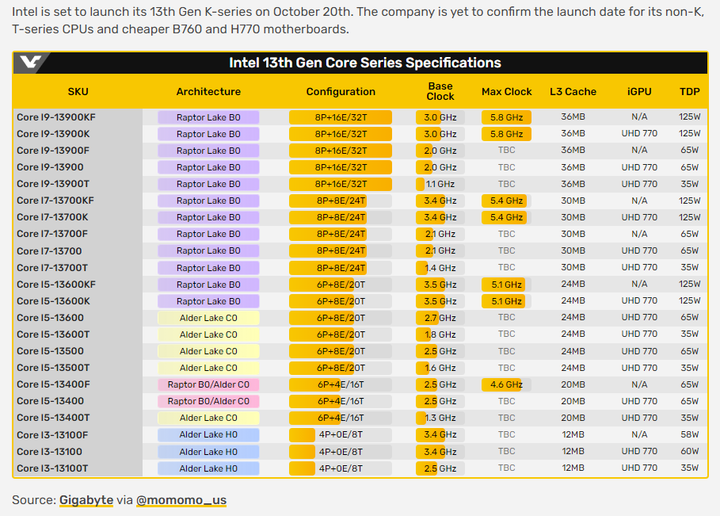Select the Core I5-13400F SKU cell

(78, 384)
